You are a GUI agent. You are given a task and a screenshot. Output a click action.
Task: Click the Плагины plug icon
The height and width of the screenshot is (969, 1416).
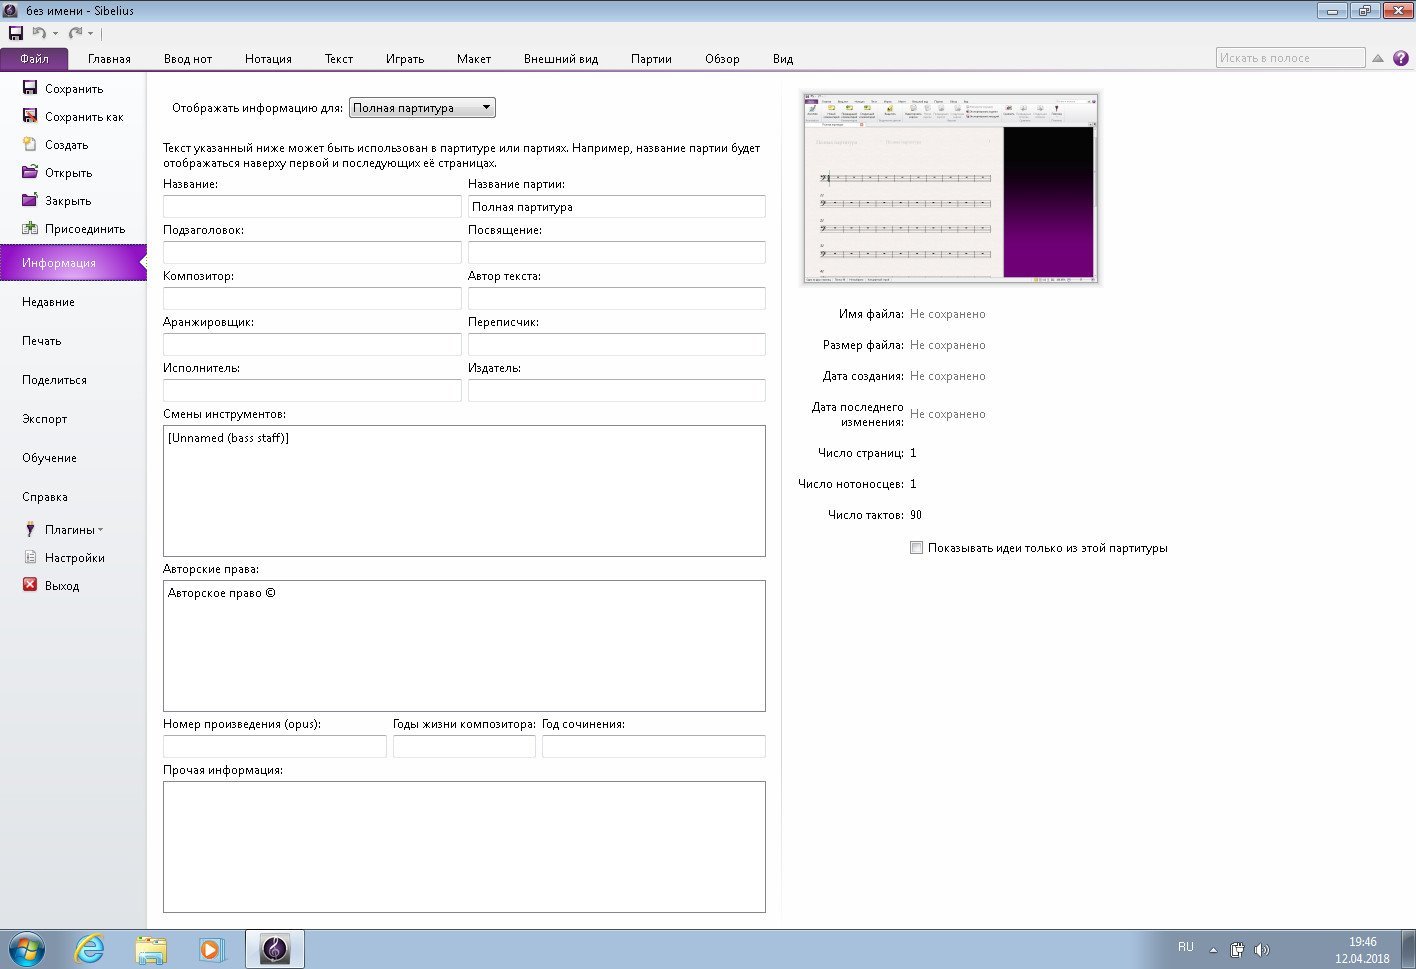point(30,529)
